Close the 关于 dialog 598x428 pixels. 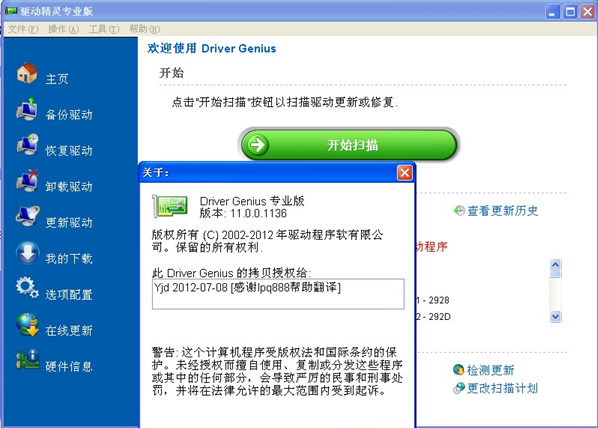point(405,173)
